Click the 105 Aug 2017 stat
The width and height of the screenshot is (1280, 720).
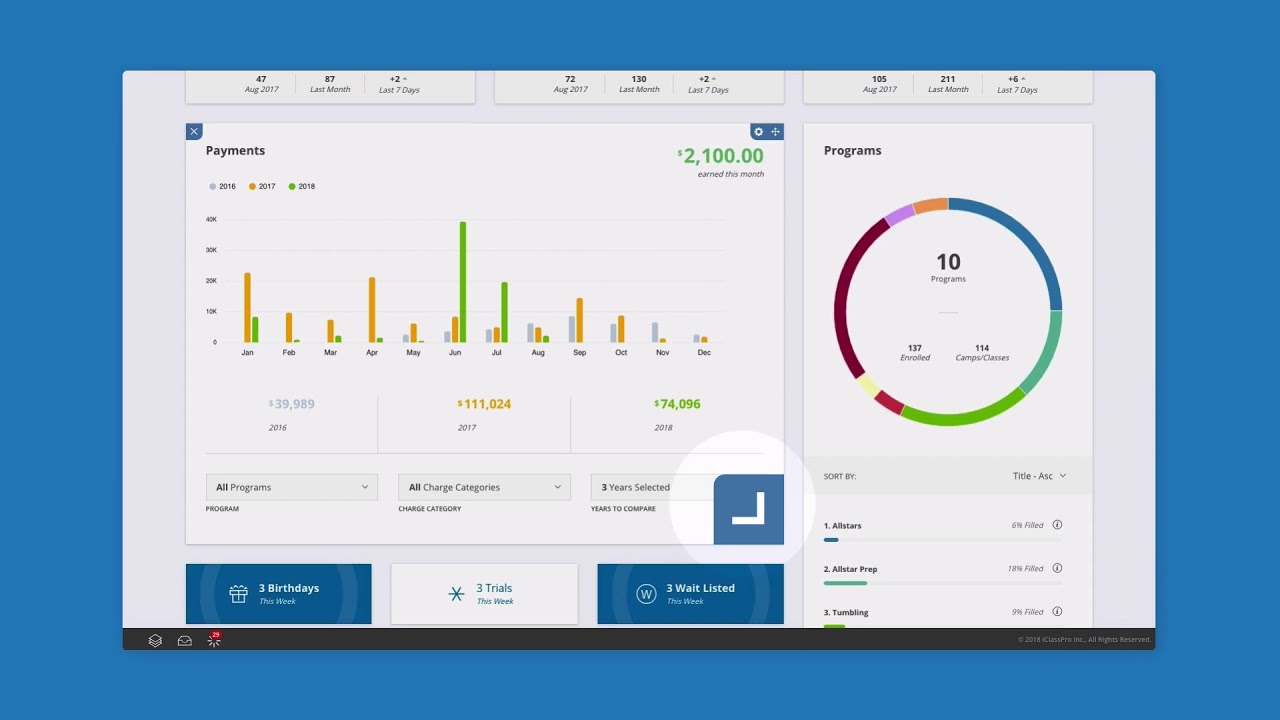click(879, 84)
